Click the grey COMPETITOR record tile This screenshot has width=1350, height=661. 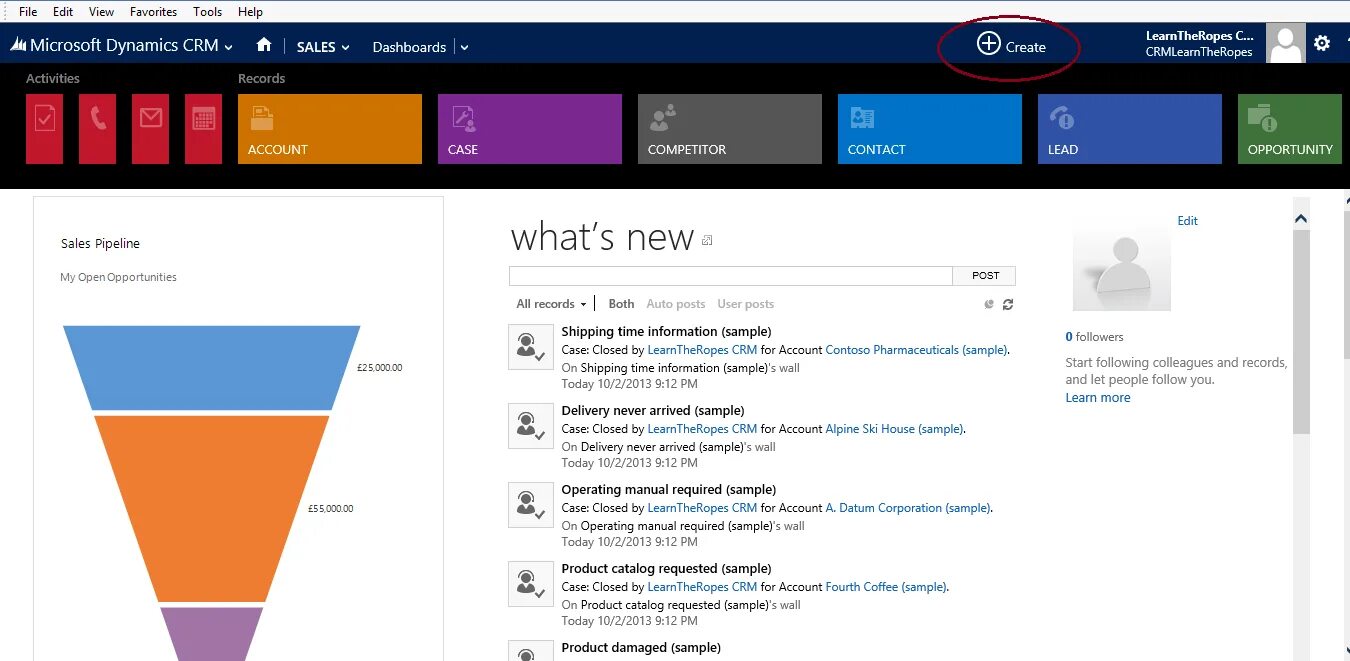coord(730,129)
